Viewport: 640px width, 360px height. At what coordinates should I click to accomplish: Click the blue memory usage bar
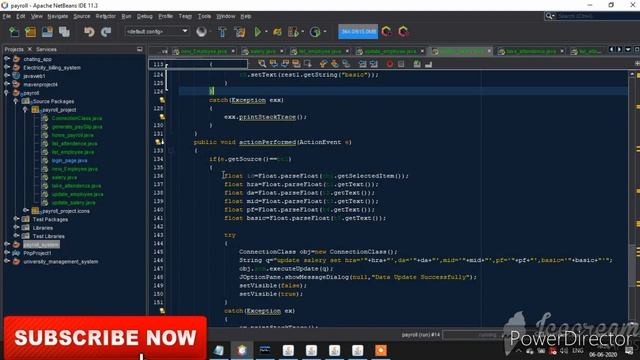click(358, 32)
